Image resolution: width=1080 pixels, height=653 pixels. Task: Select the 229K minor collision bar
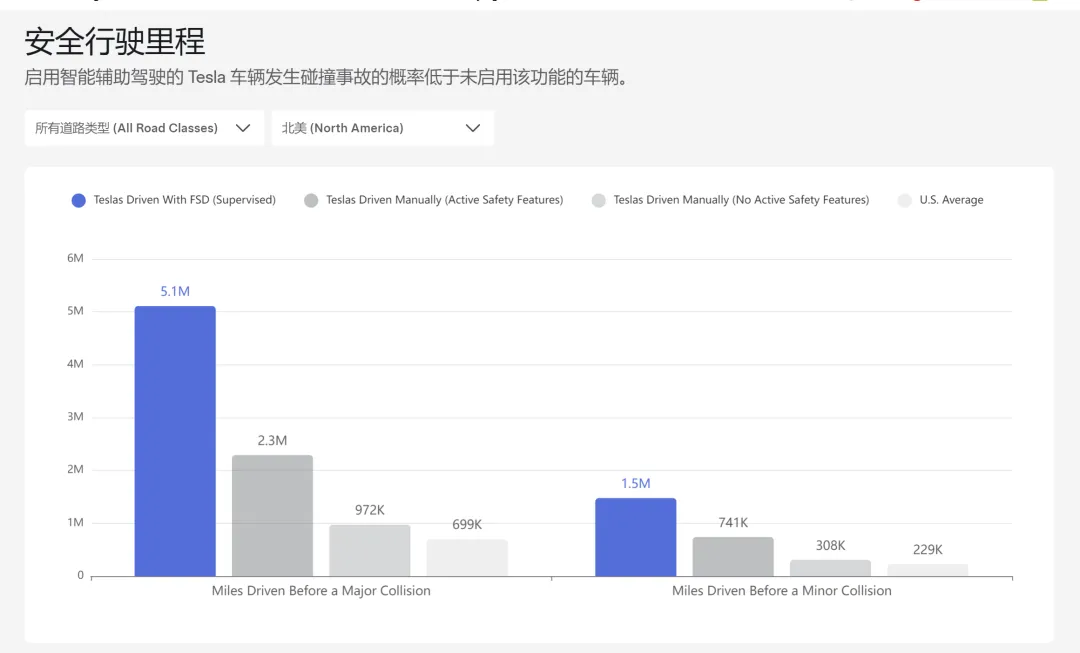click(928, 570)
